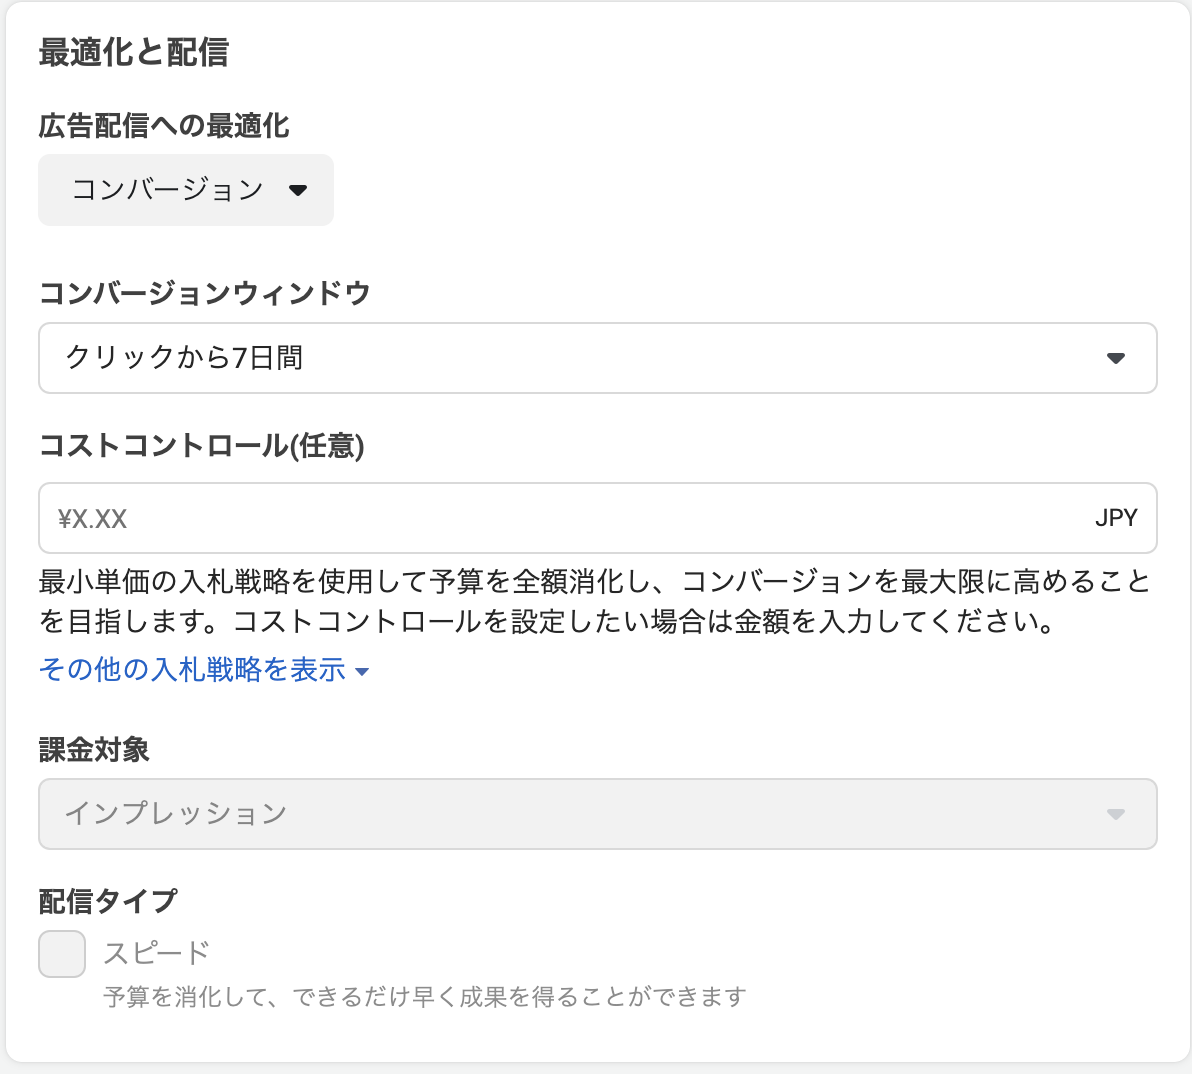
Task: Click the caret icon beside コンバージョン
Action: [x=297, y=190]
